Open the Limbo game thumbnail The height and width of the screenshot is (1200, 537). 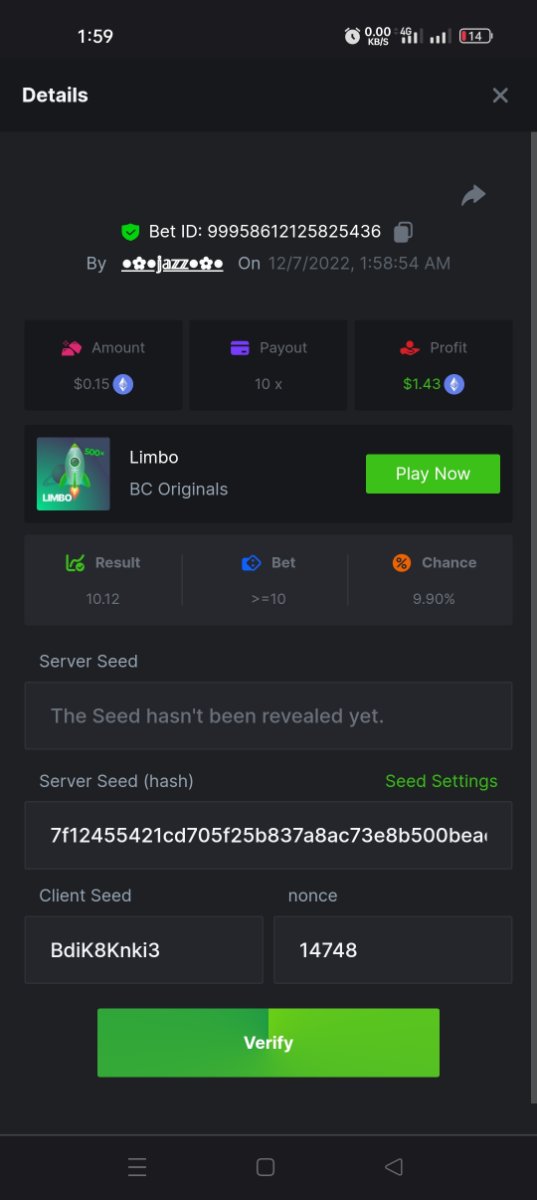point(74,474)
